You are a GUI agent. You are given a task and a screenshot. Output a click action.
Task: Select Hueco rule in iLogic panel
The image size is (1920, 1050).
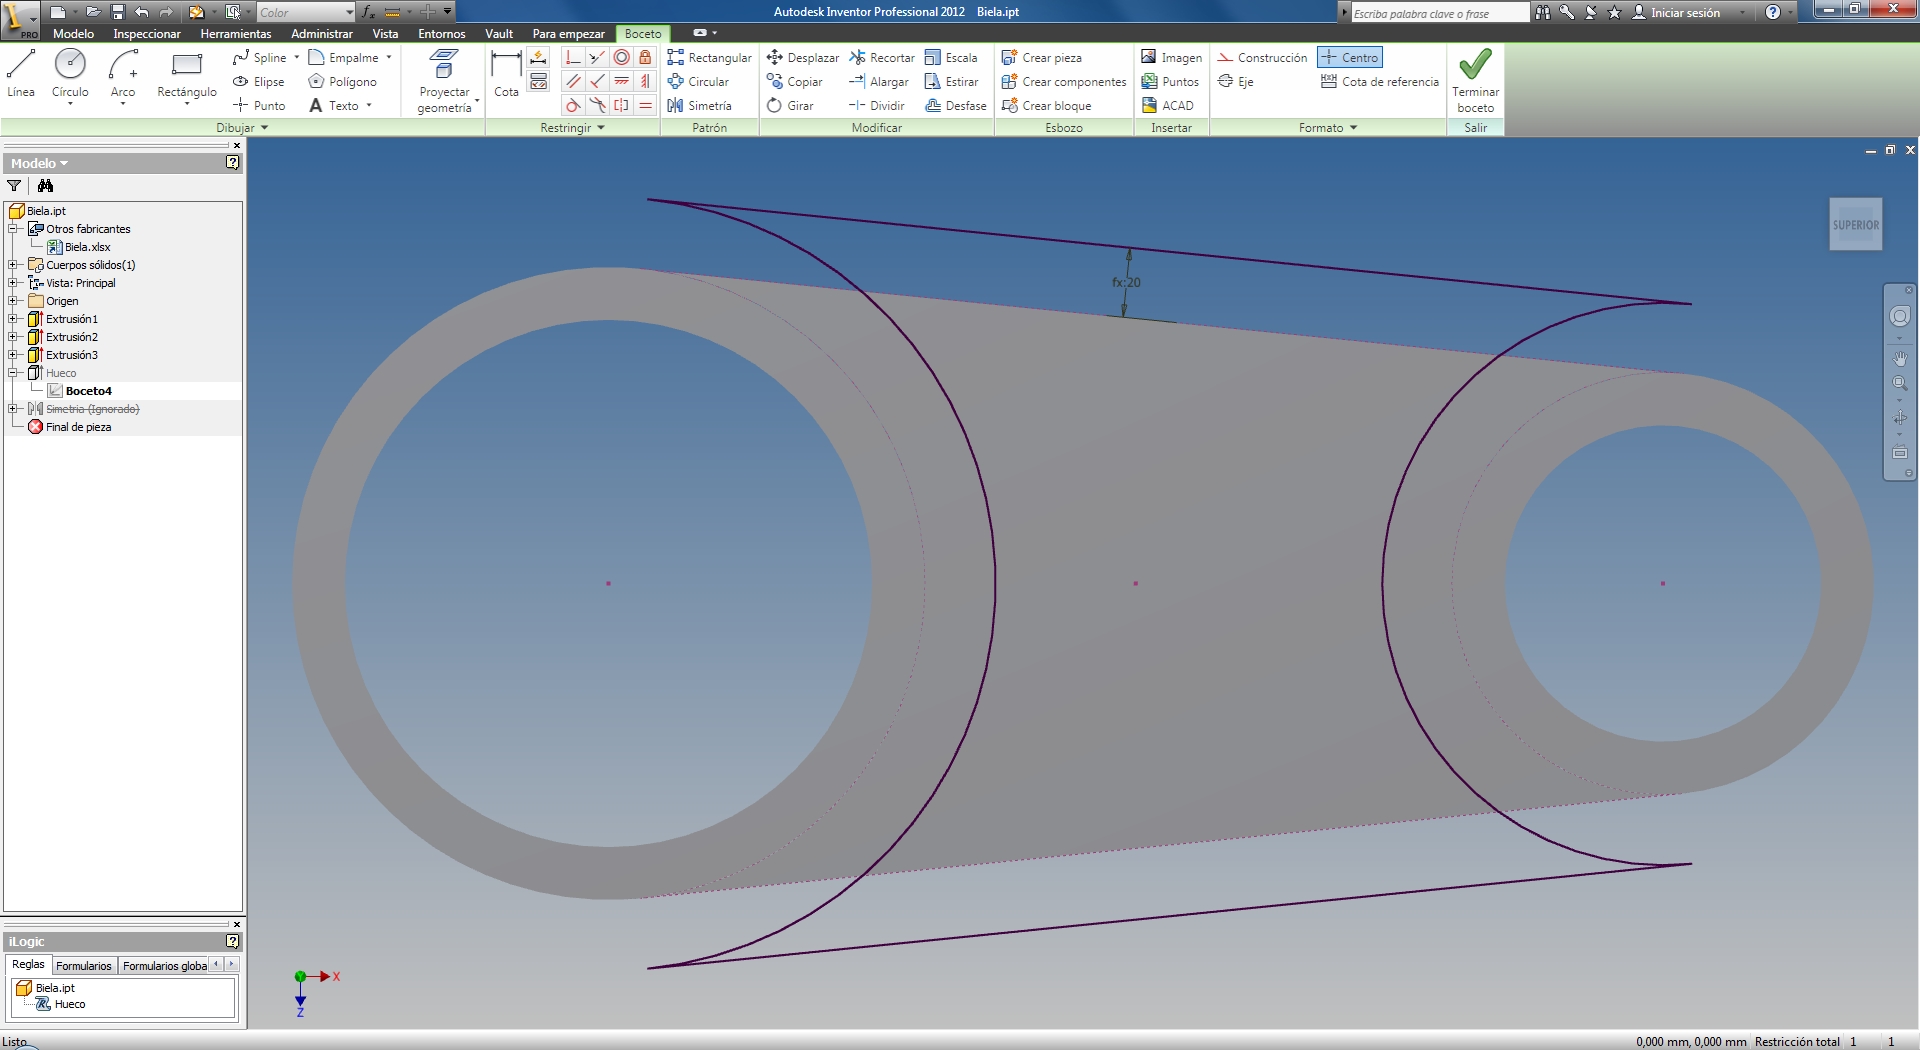click(x=69, y=1004)
